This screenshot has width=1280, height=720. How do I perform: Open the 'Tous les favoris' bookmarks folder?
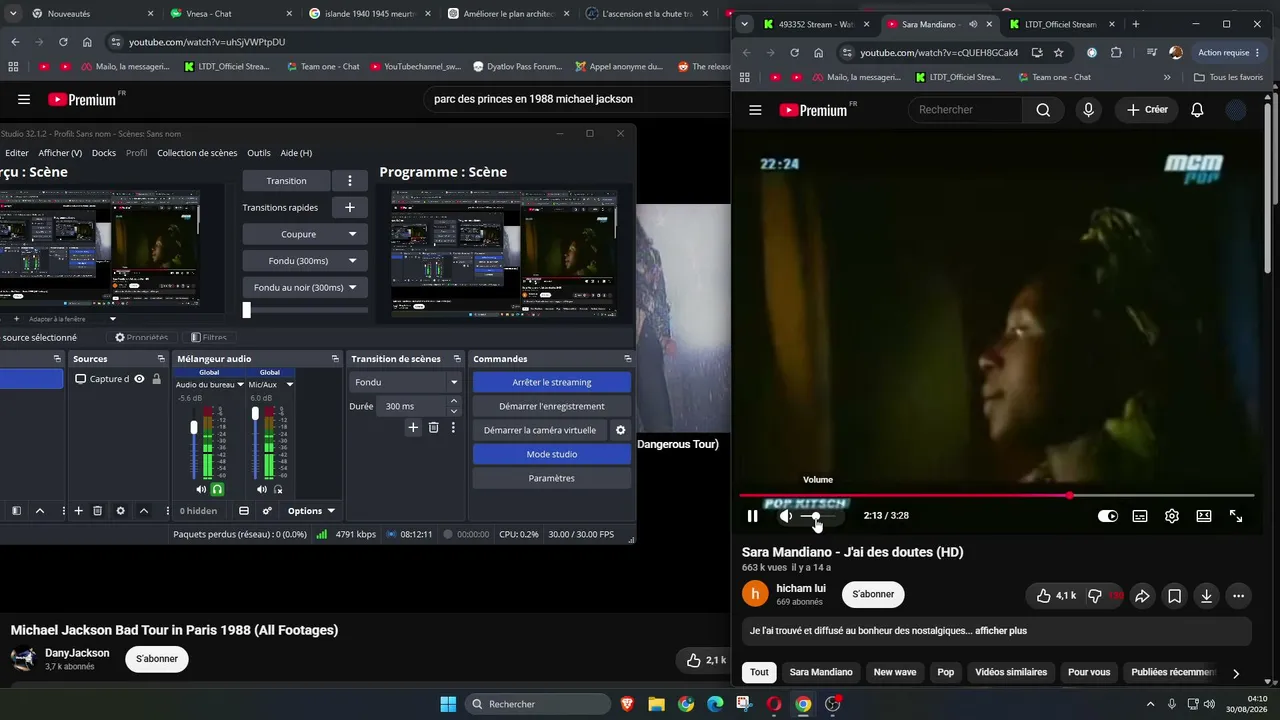click(1228, 77)
